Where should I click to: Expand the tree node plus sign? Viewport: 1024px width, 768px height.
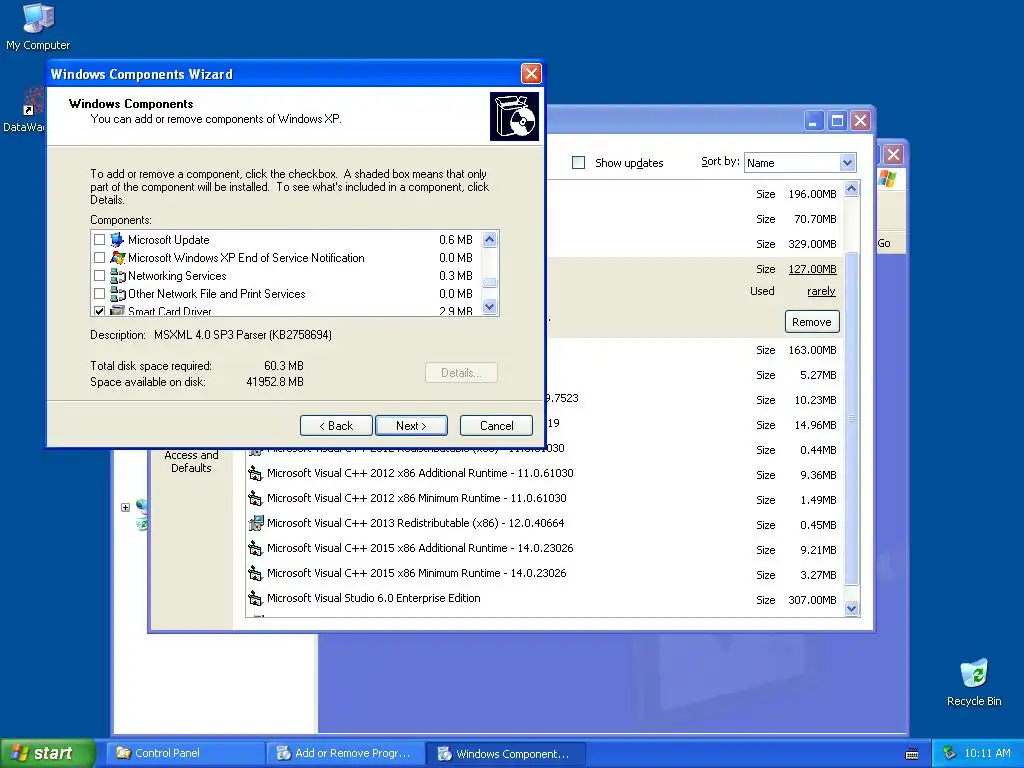pos(125,507)
